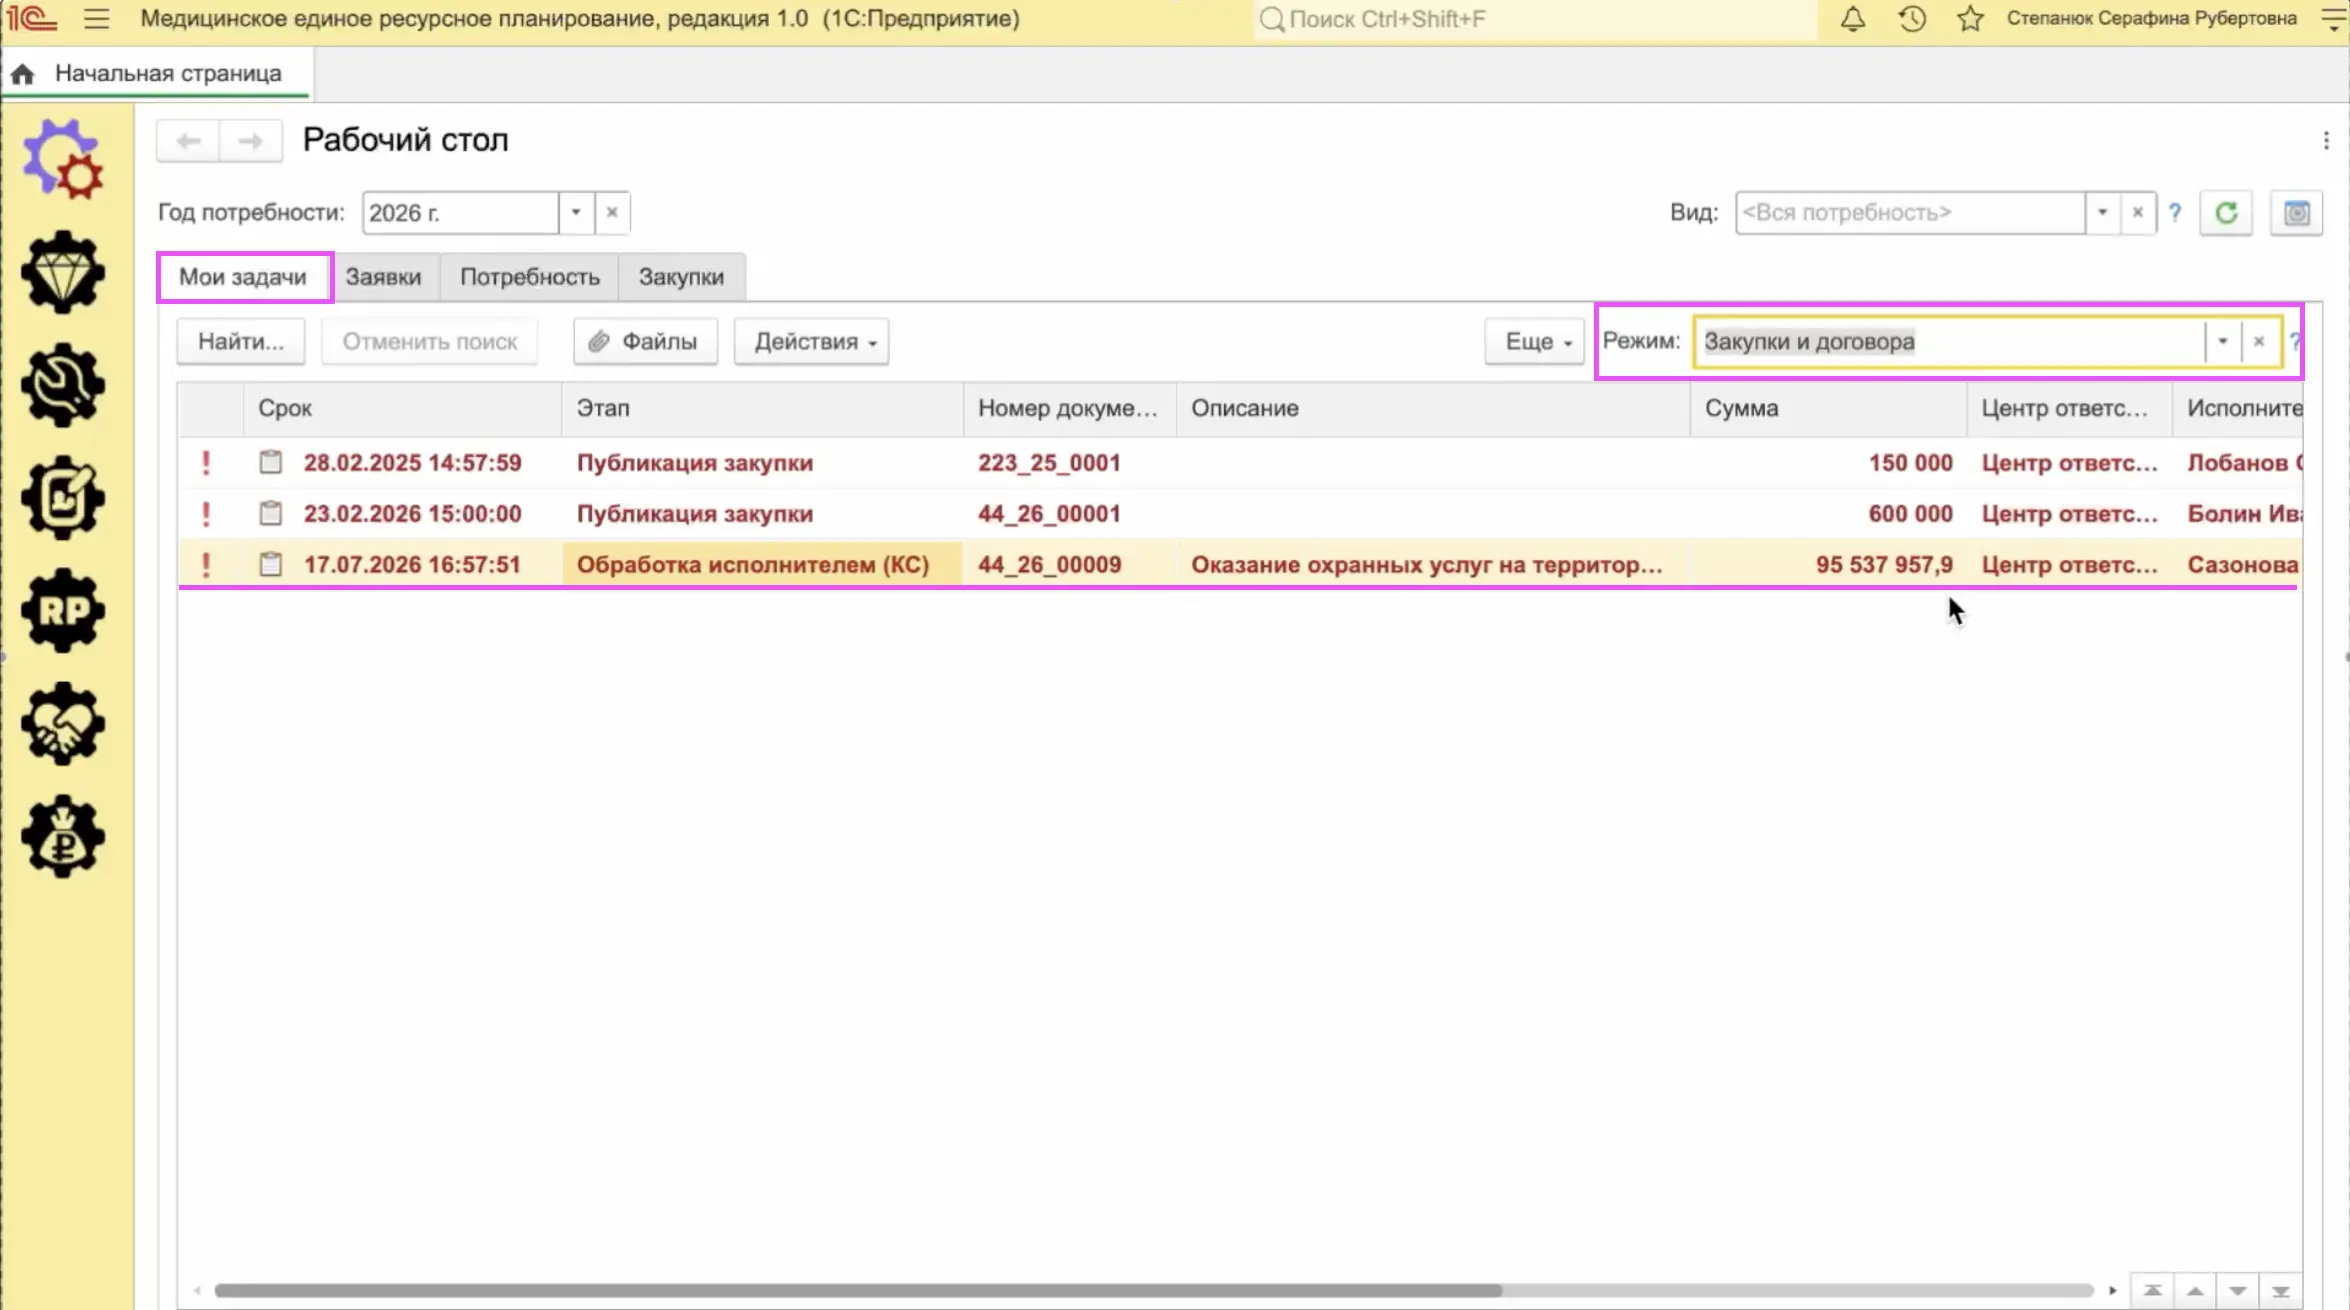Image resolution: width=2350 pixels, height=1310 pixels.
Task: Open notifications bell icon
Action: click(1852, 18)
